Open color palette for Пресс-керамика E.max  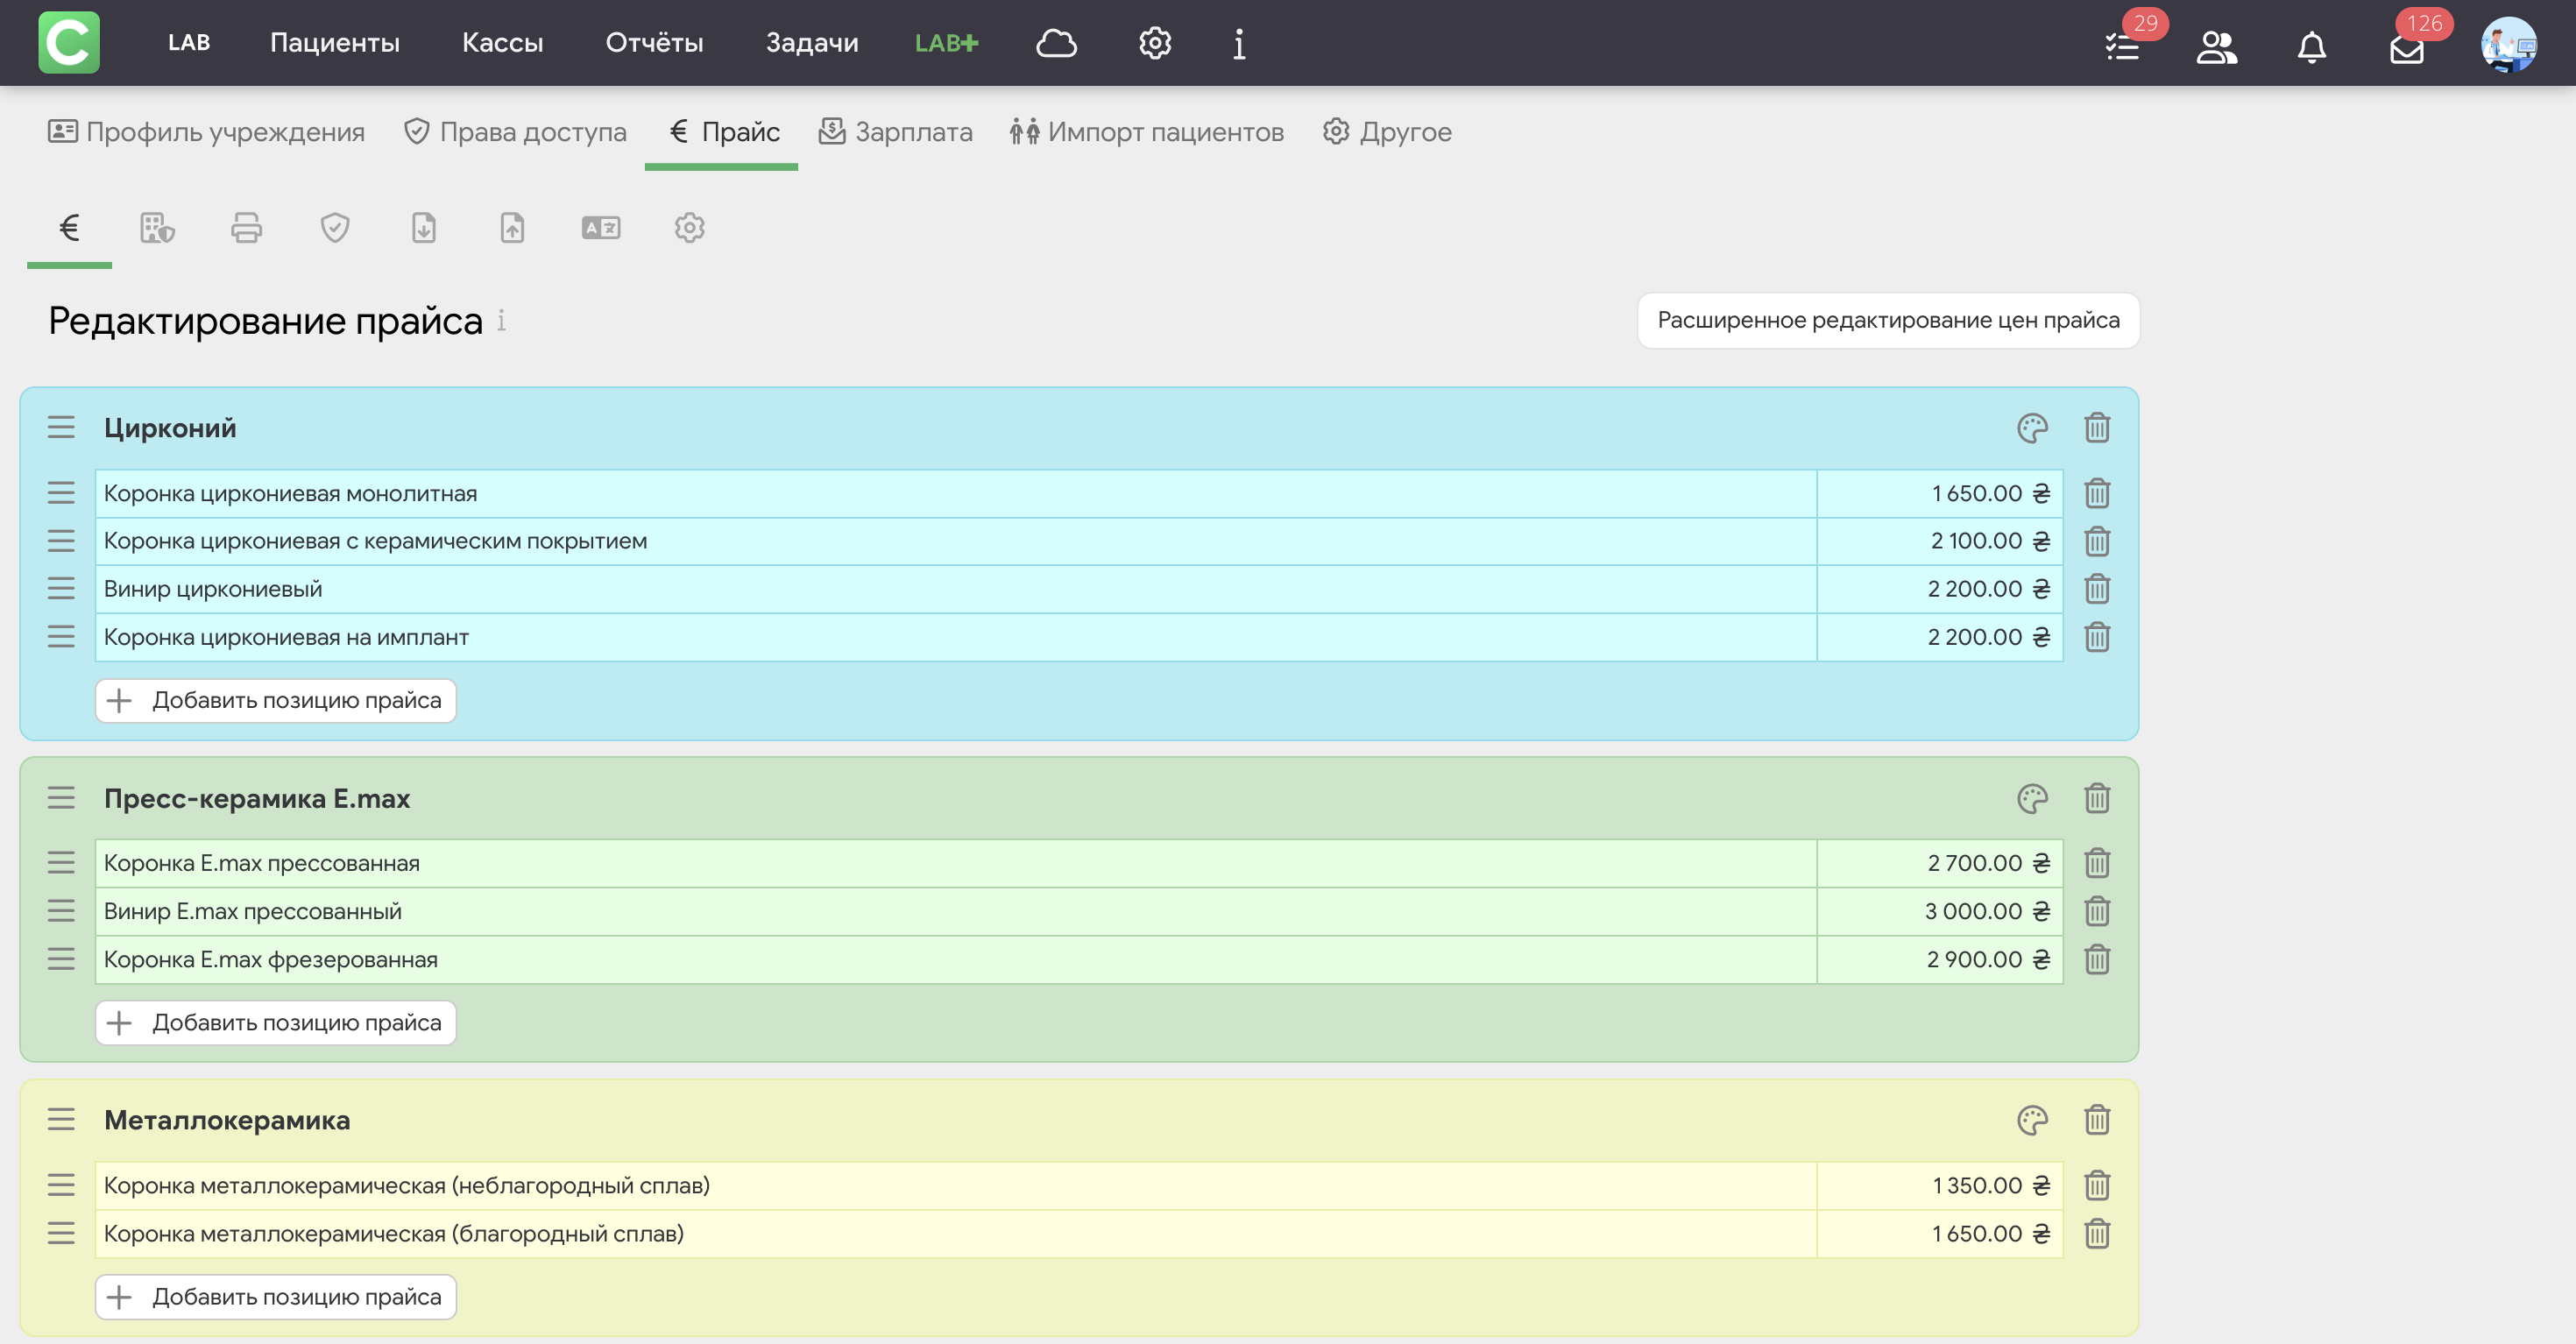2032,798
